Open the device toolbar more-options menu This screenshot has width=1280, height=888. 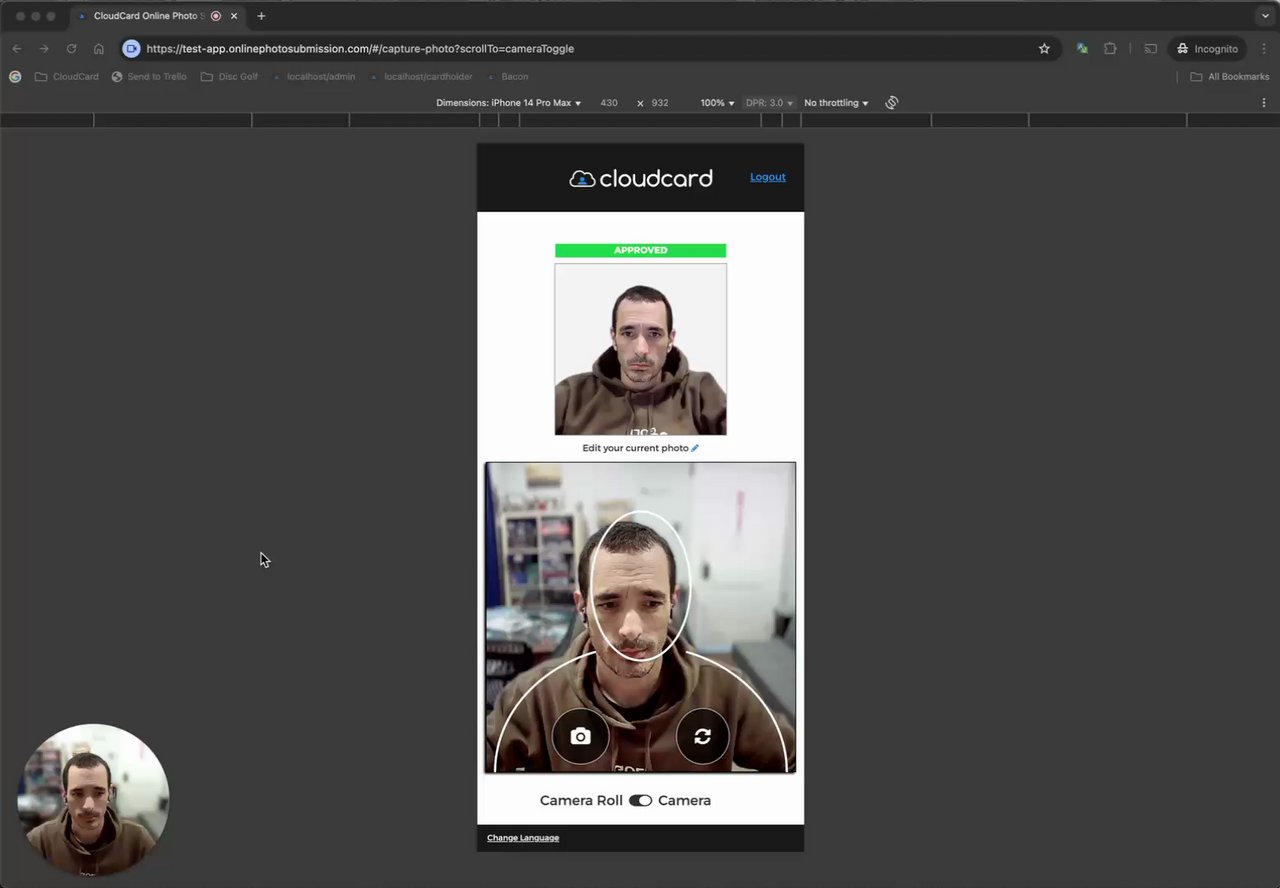[1264, 103]
